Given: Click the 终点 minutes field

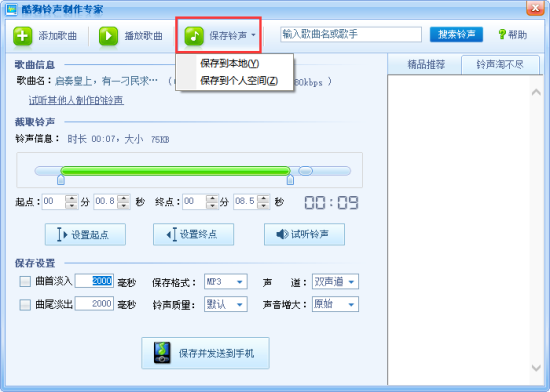Looking at the screenshot, I should click(x=194, y=202).
